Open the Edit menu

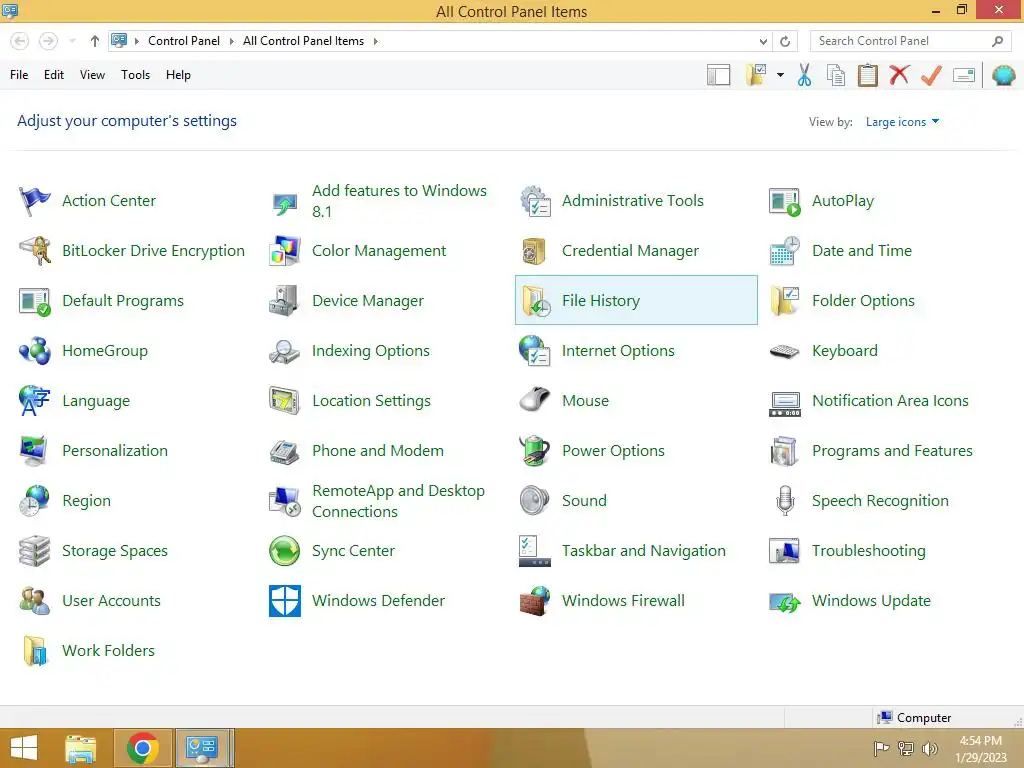coord(54,75)
